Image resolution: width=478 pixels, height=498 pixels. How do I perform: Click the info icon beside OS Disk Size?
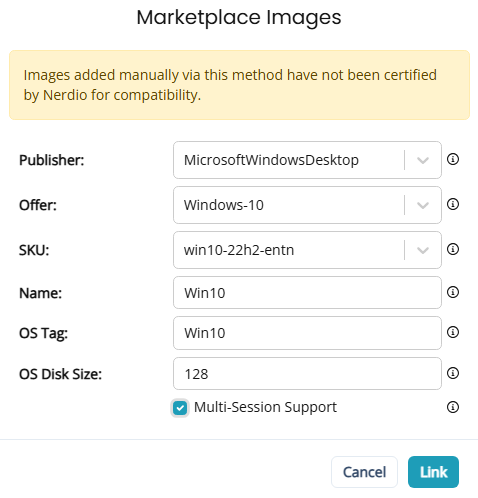coord(453,373)
